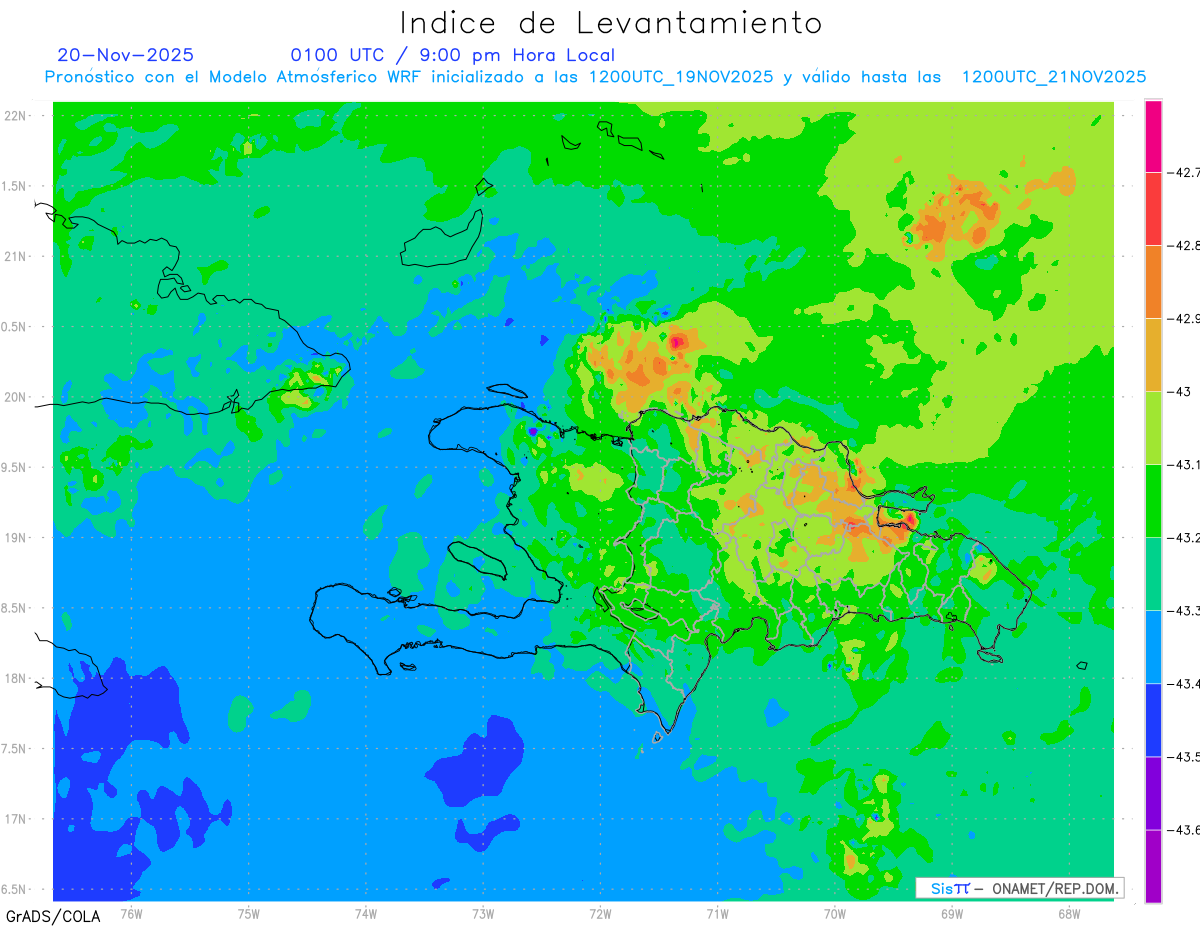Click the '74W' longitude label
The width and height of the screenshot is (1200, 927).
tap(366, 914)
